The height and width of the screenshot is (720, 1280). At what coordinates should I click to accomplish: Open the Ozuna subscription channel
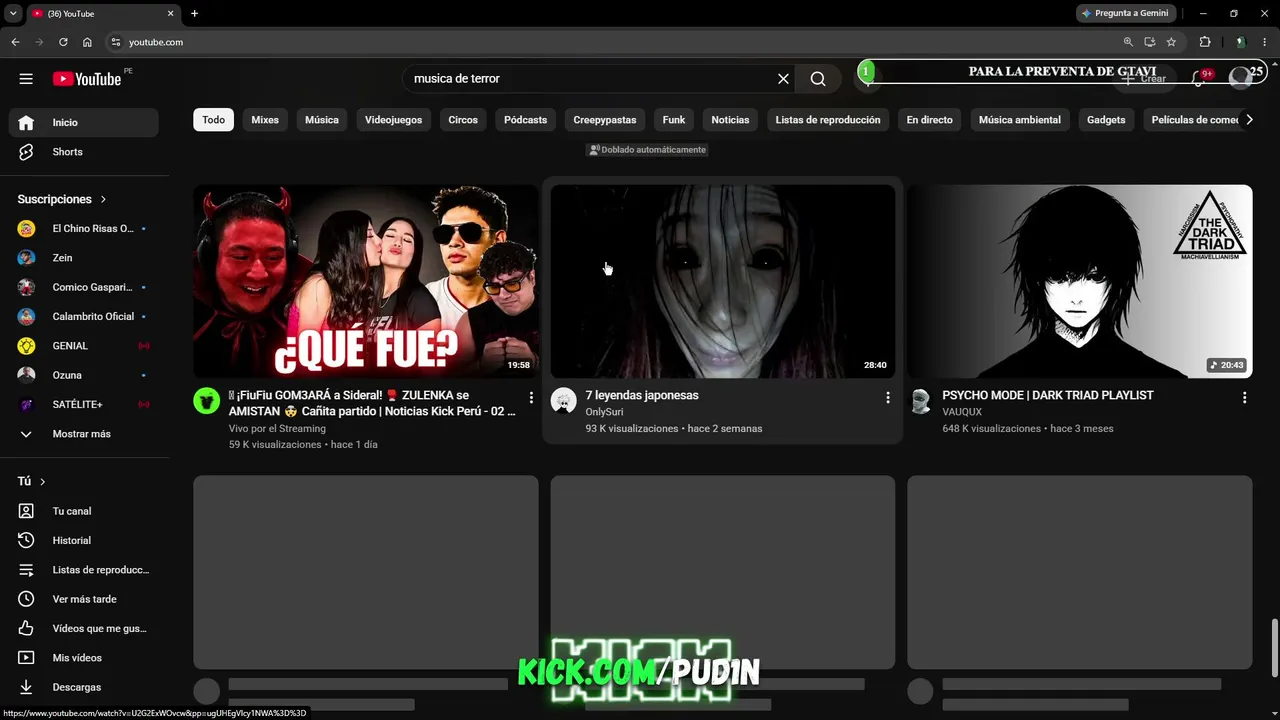[84, 375]
